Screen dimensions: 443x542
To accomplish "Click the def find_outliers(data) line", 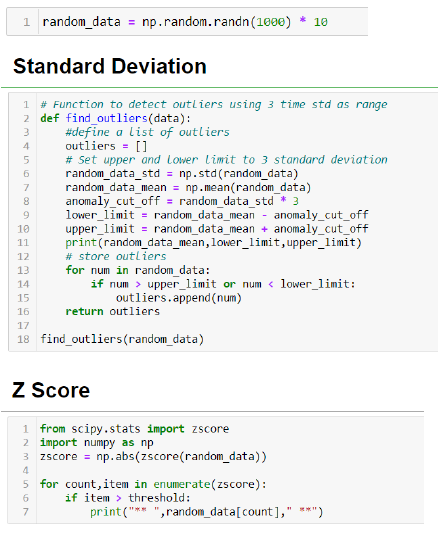I will [115, 118].
